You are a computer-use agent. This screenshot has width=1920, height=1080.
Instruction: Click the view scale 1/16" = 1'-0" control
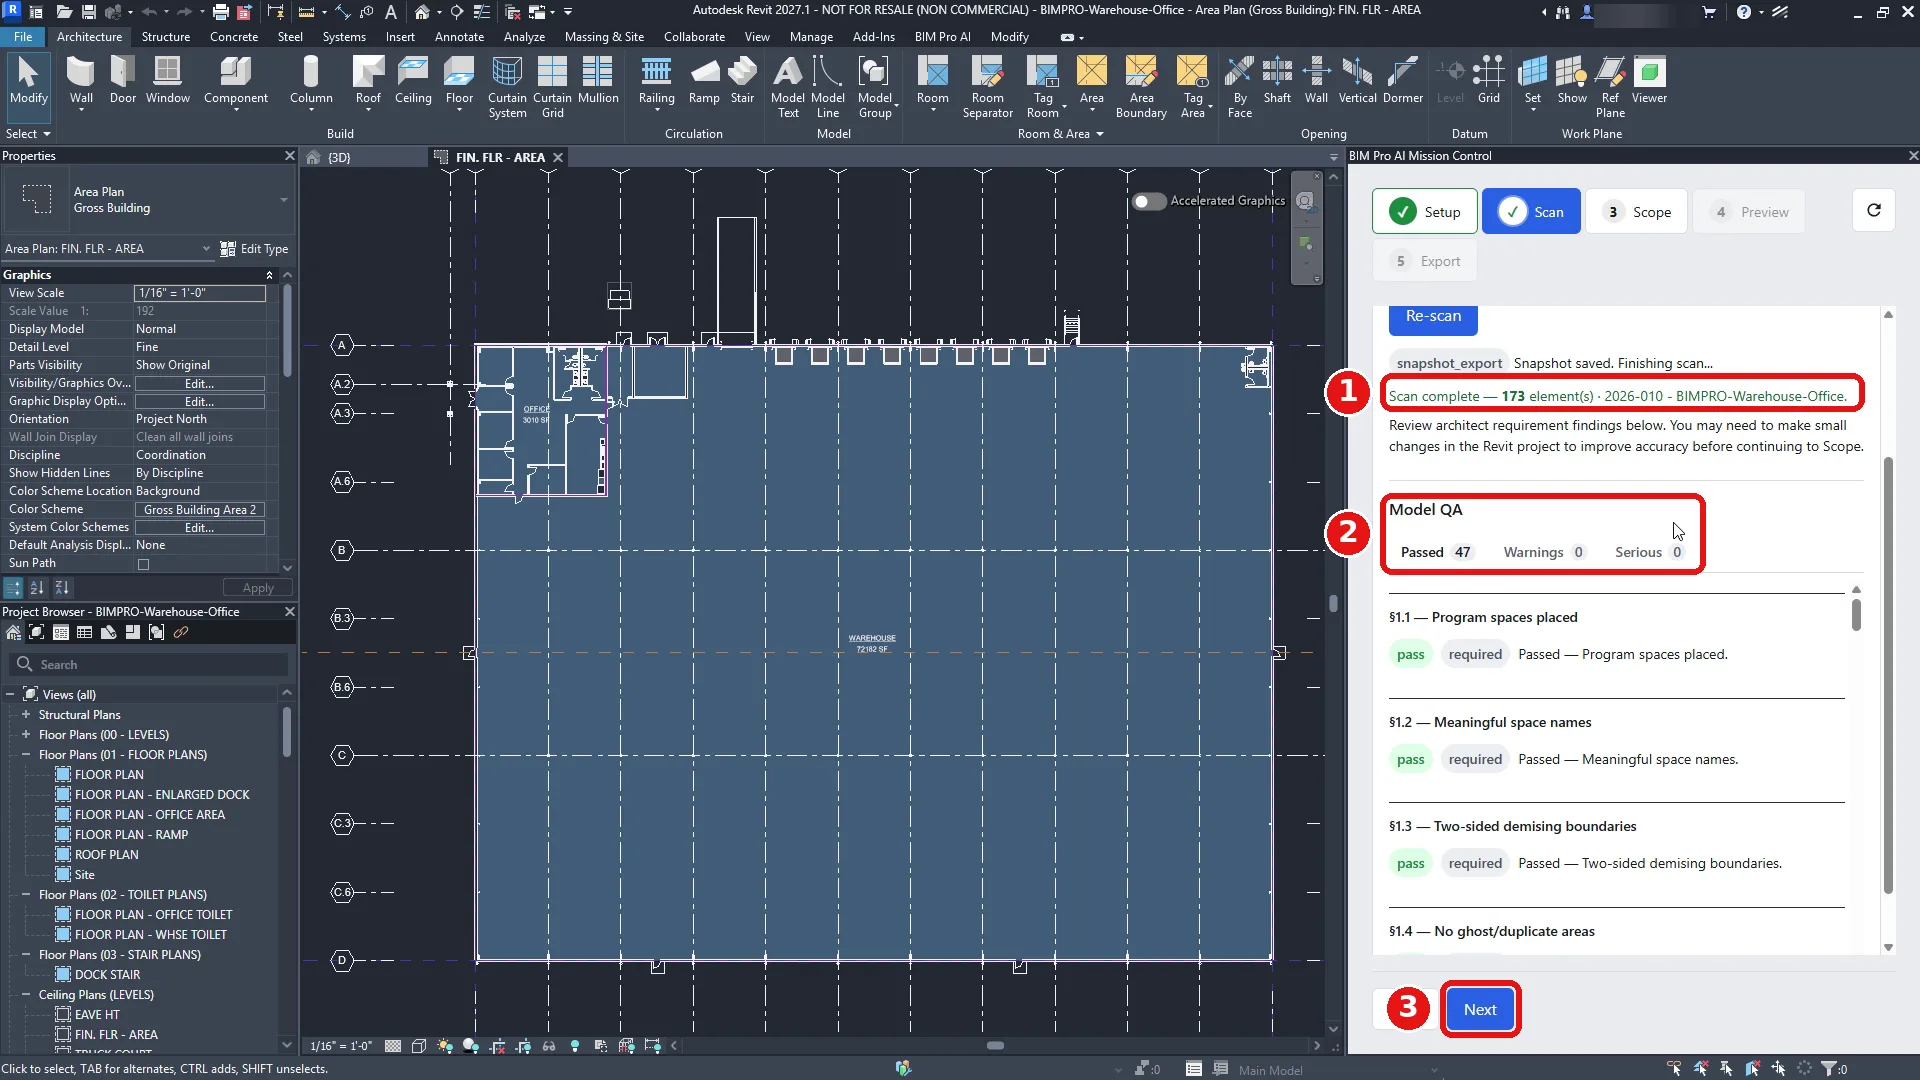(x=341, y=1046)
